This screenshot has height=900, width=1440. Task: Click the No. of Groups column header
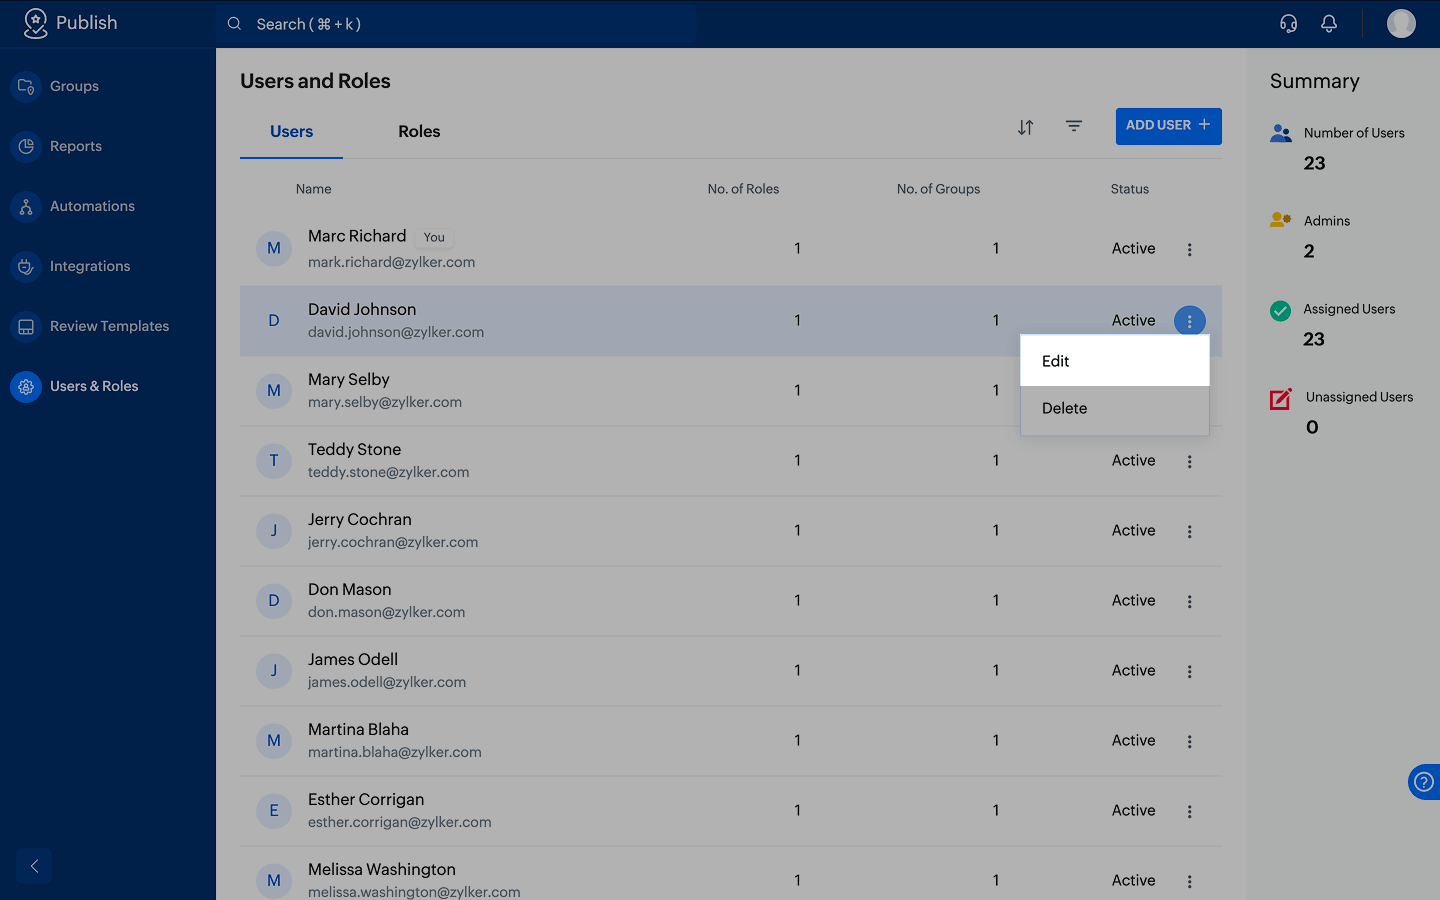coord(938,189)
